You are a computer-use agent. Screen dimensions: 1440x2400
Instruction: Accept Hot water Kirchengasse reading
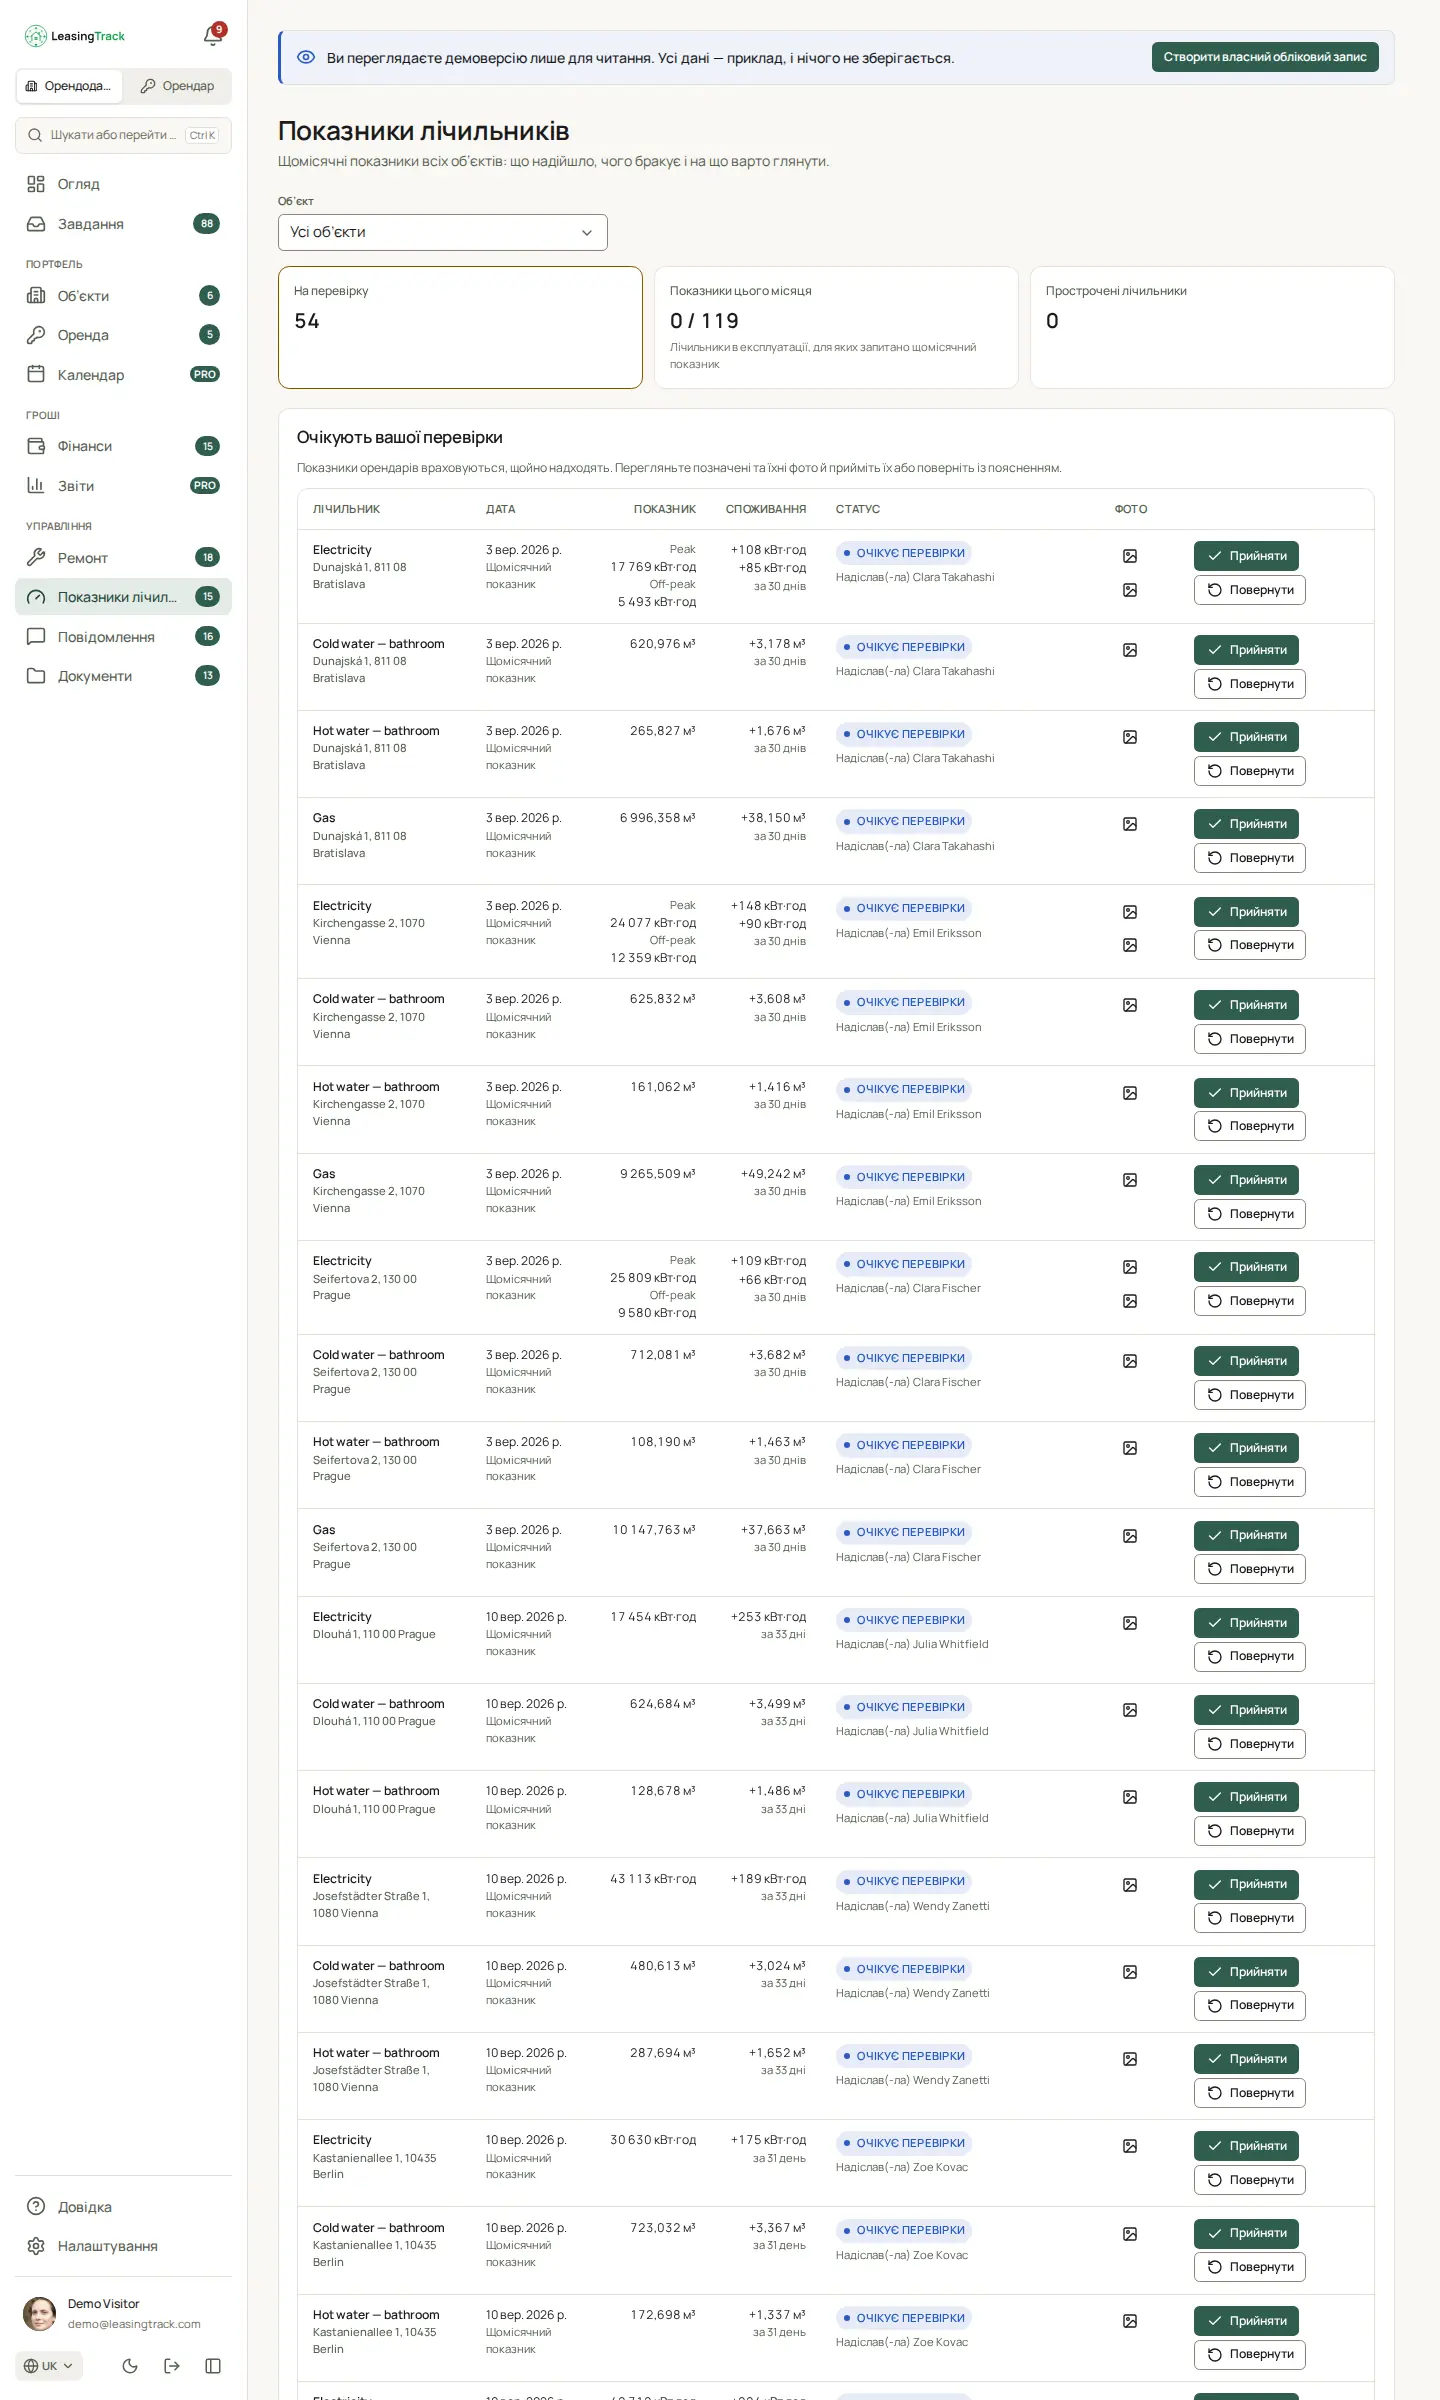(1246, 1093)
